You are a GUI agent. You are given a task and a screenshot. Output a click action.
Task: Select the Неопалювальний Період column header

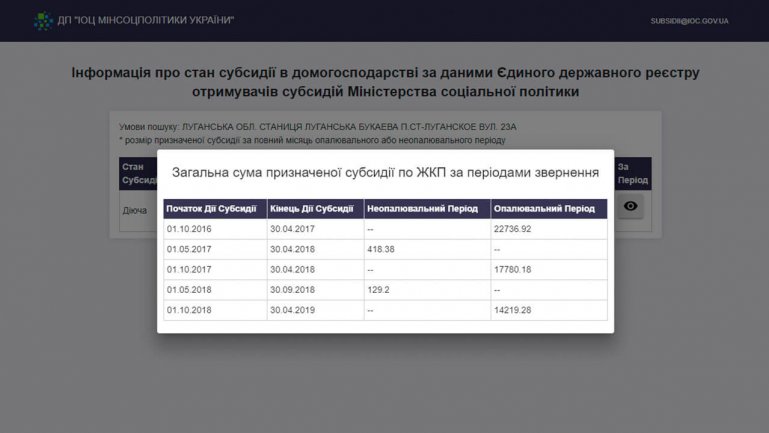[x=427, y=209]
